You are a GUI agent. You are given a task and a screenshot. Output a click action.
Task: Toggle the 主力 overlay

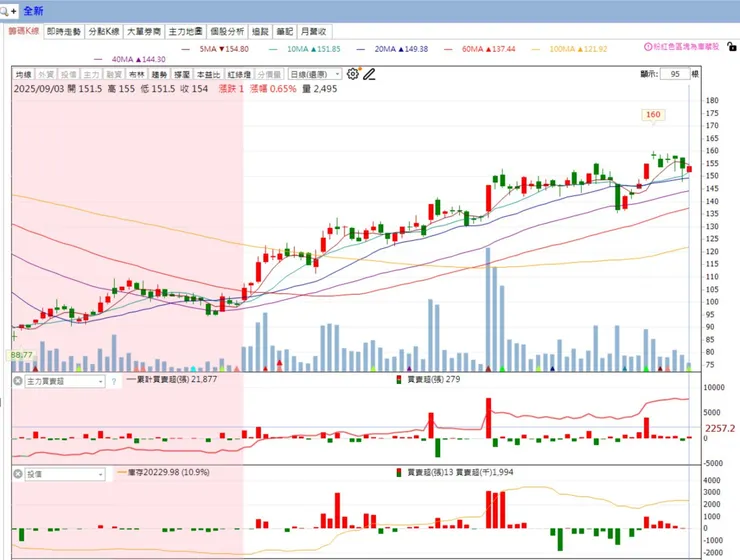(x=91, y=75)
